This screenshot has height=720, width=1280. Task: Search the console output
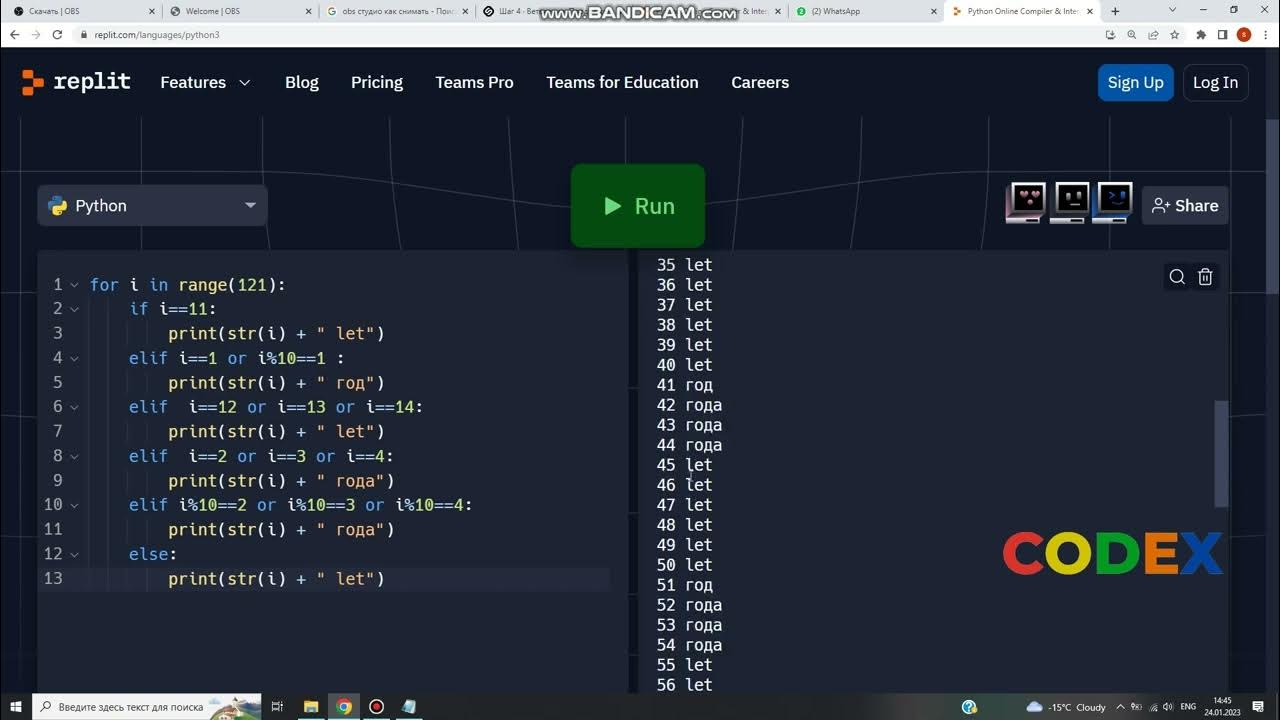click(1177, 277)
